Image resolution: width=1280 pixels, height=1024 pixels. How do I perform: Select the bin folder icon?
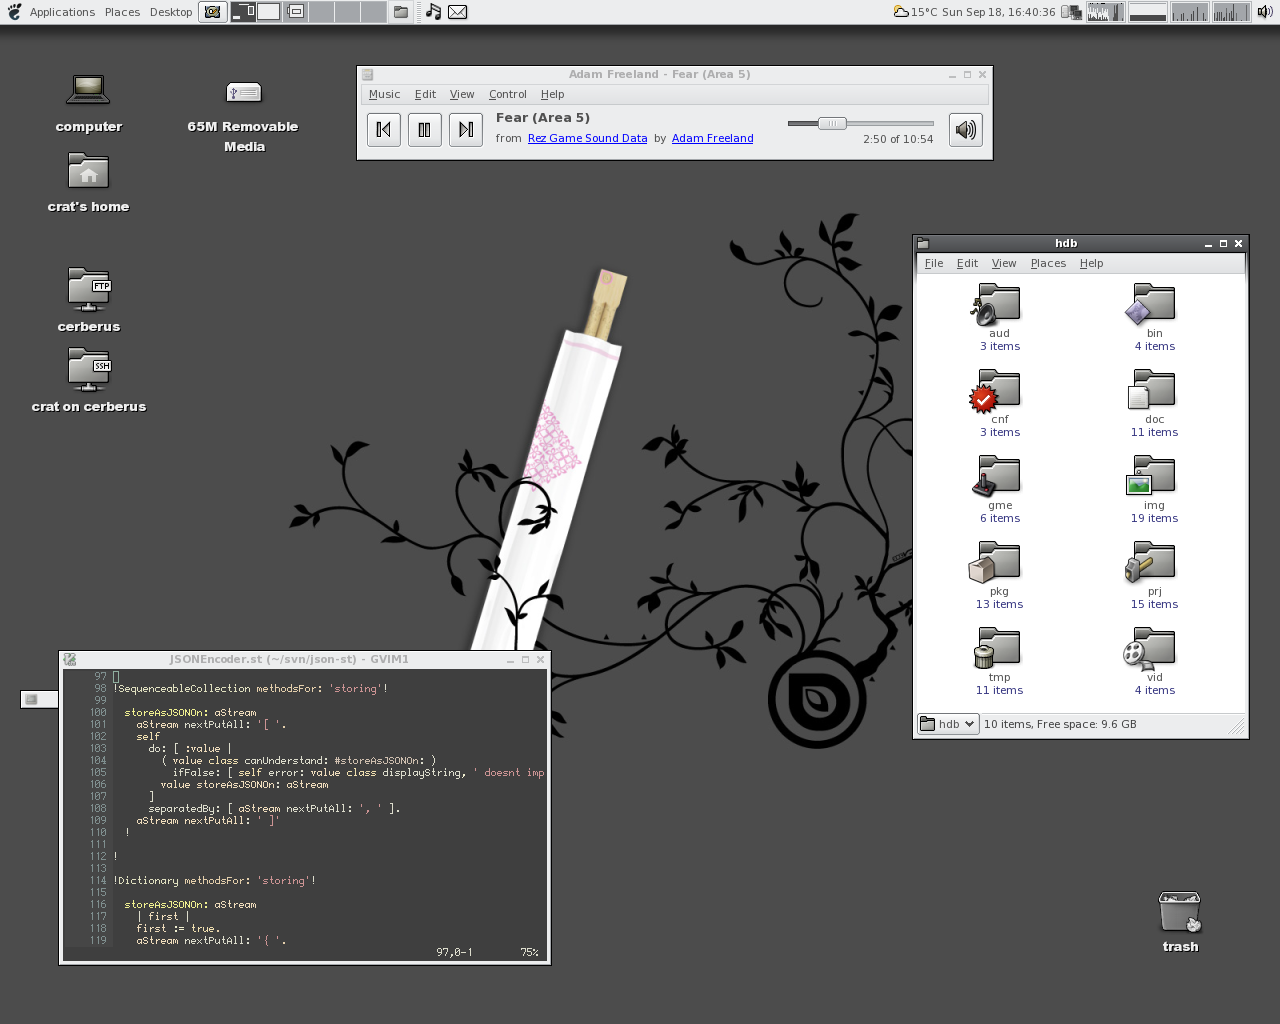pos(1151,305)
